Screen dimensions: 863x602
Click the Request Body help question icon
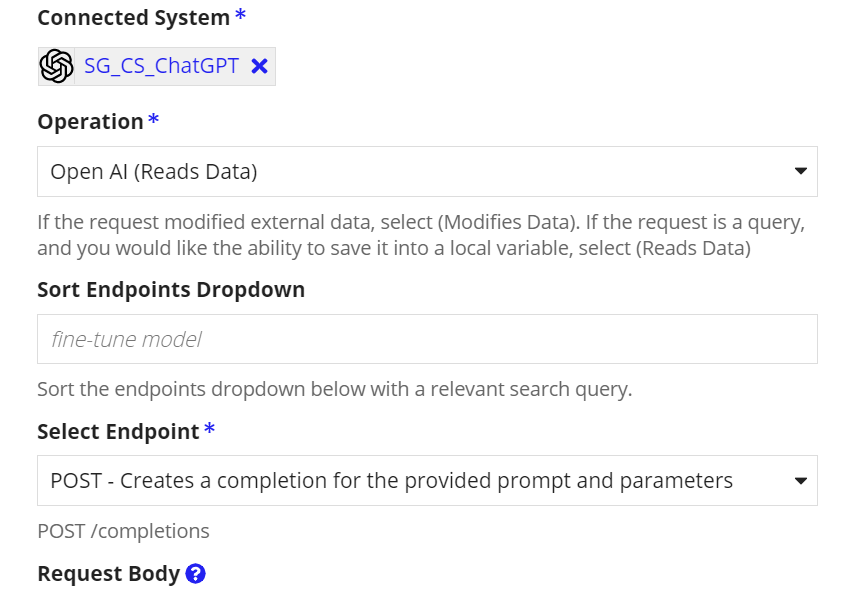point(196,574)
